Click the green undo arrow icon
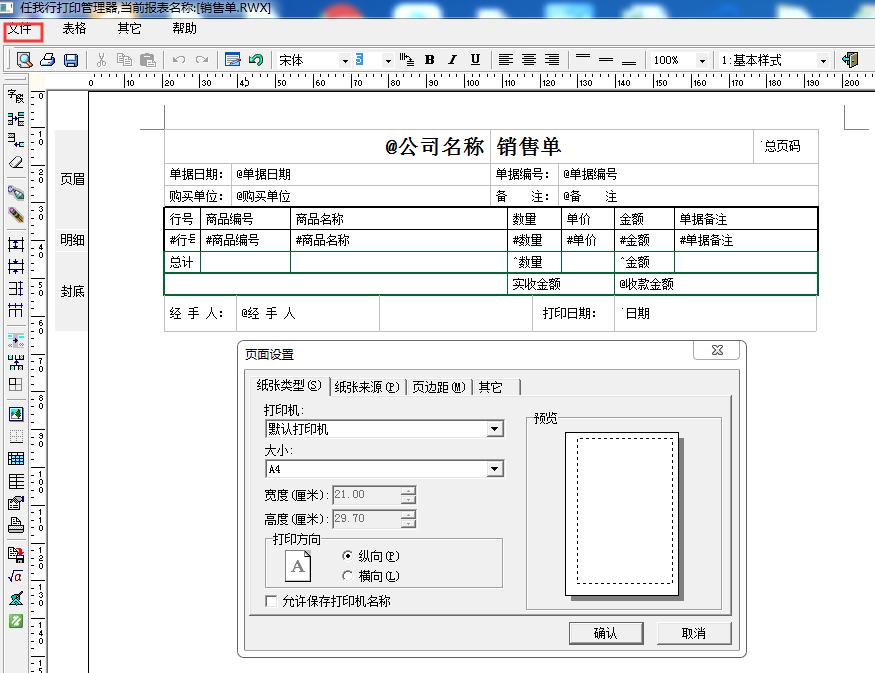The image size is (875, 673). point(256,60)
